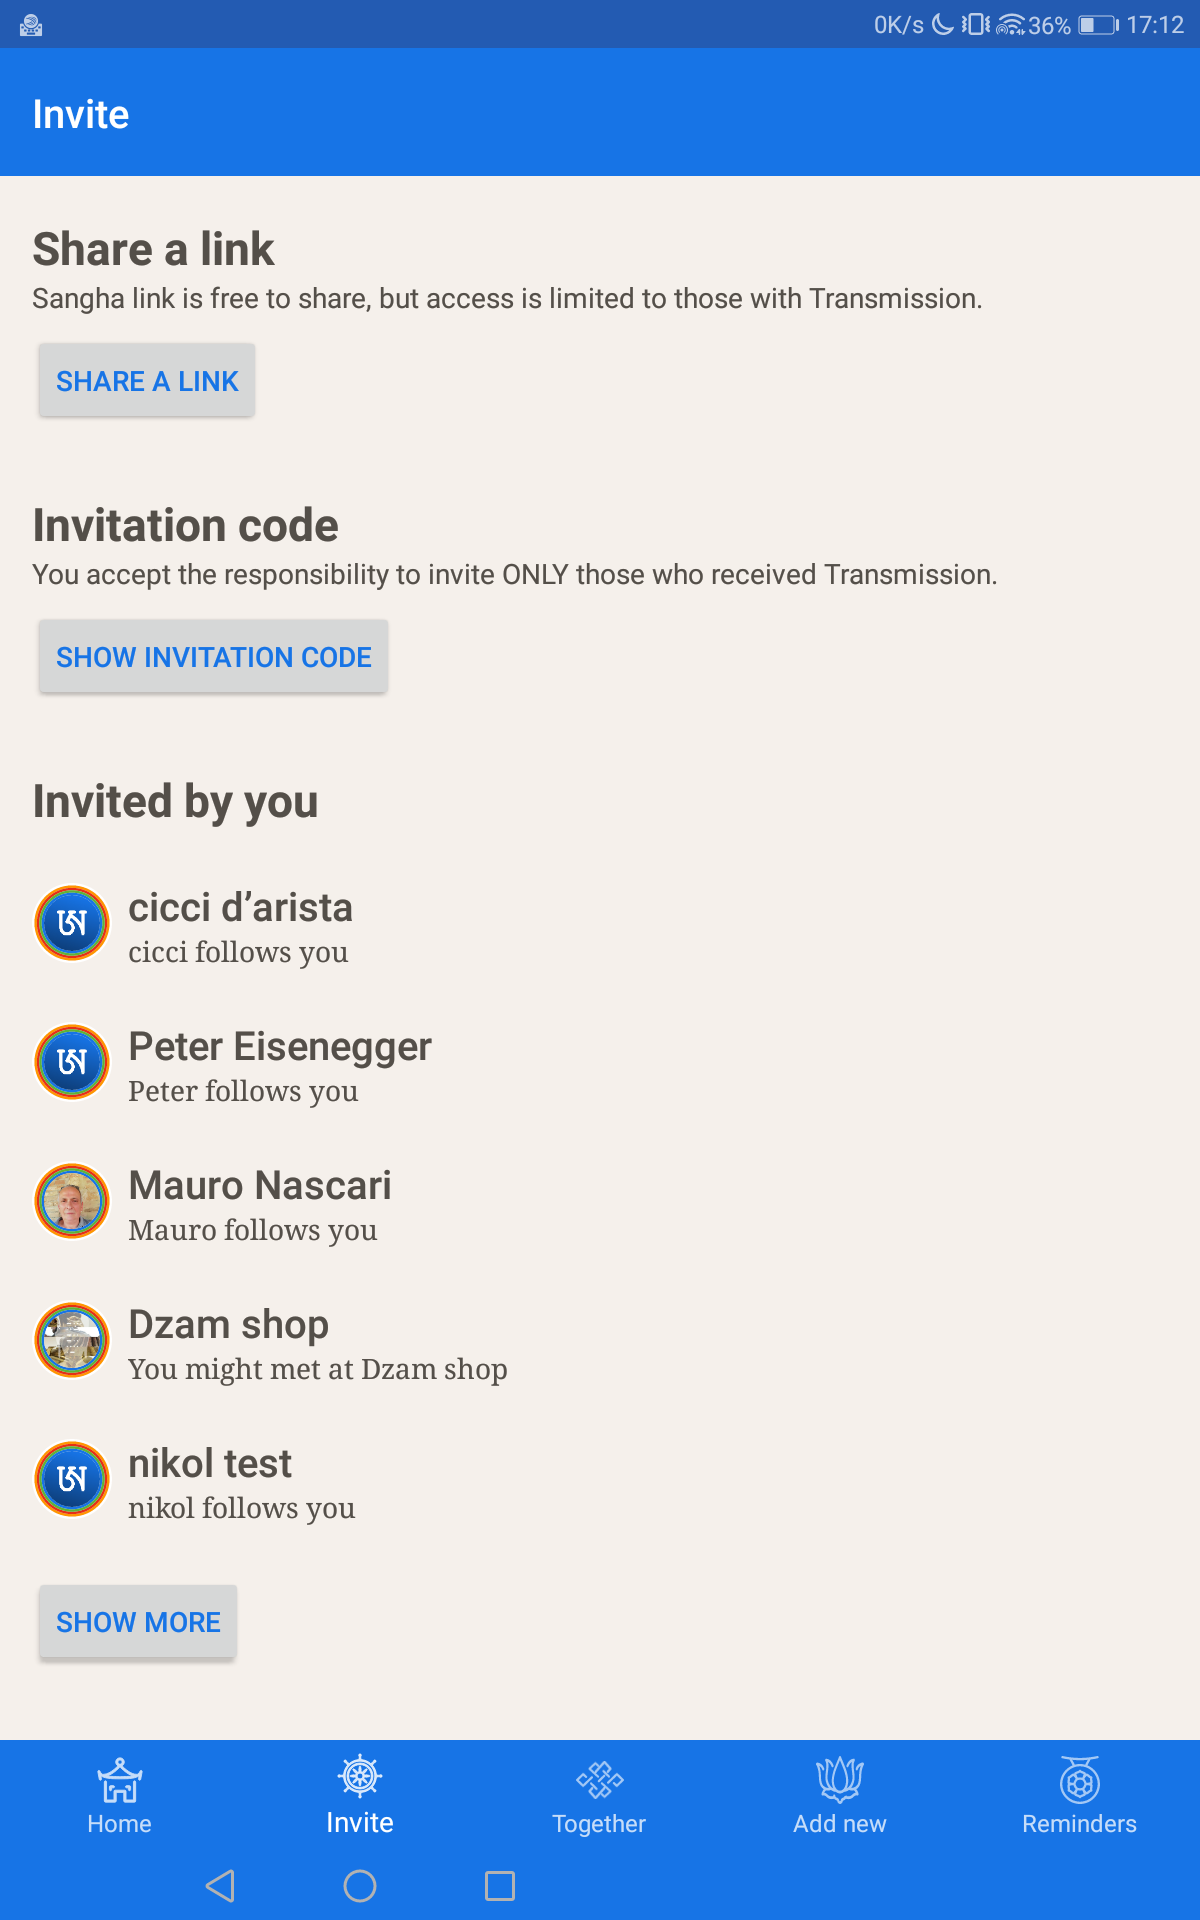
Task: Go to the Reminders tab label
Action: (1079, 1824)
